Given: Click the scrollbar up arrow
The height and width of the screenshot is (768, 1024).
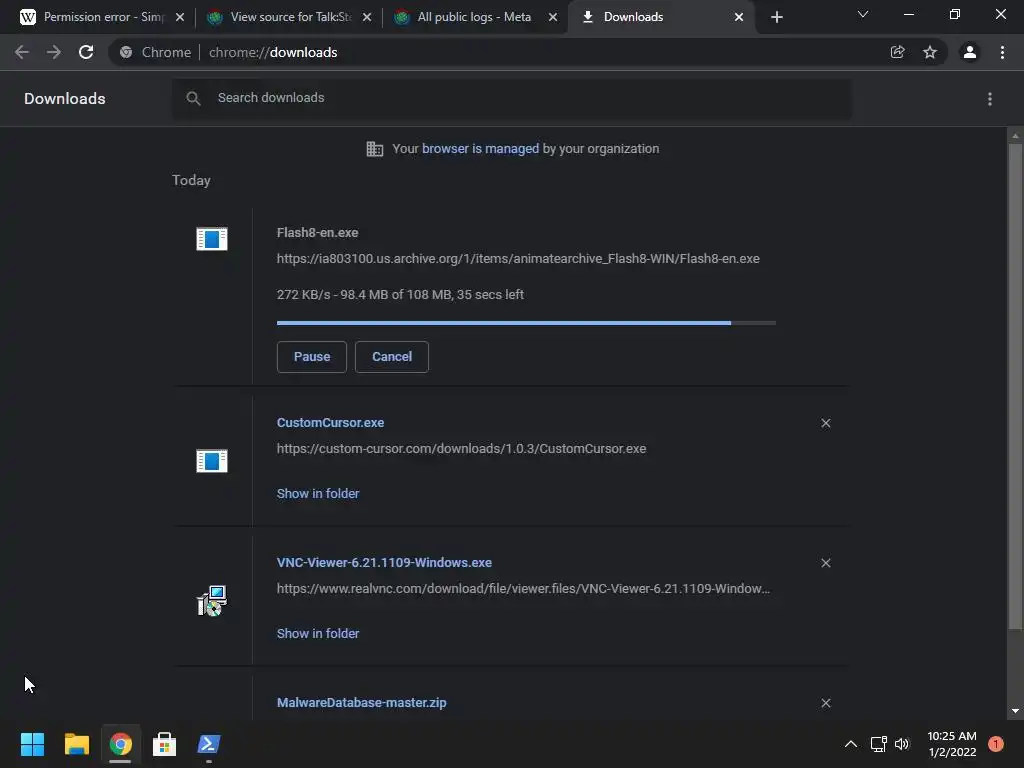Looking at the screenshot, I should point(1015,136).
